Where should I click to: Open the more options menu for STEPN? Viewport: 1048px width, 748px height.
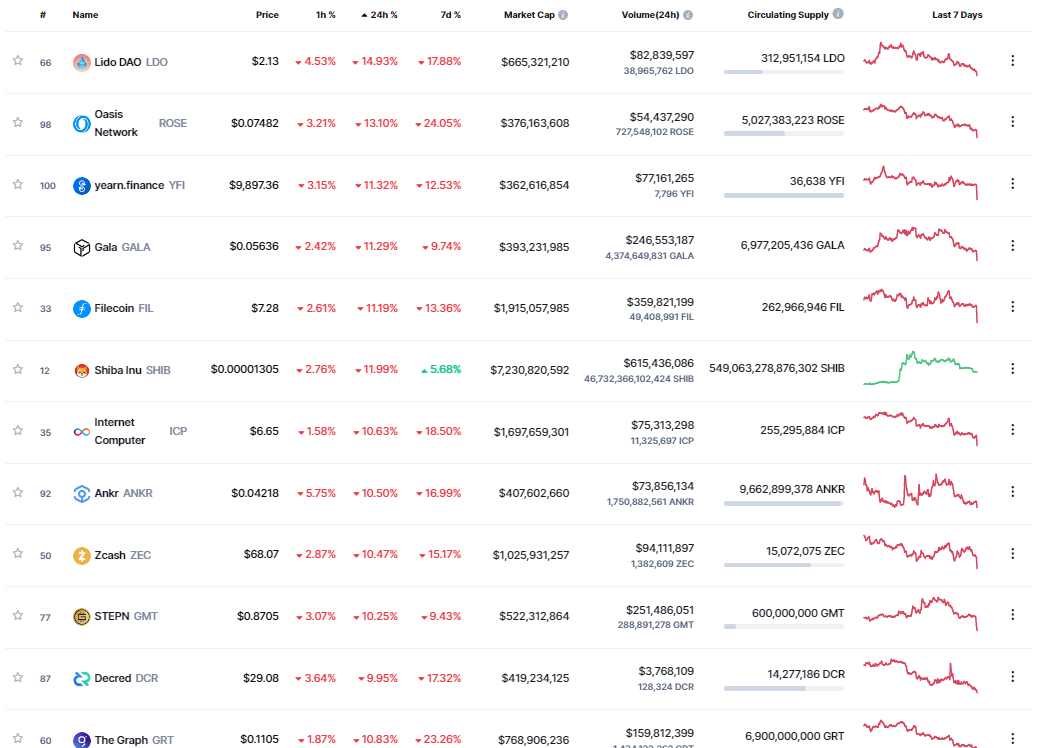[1012, 616]
